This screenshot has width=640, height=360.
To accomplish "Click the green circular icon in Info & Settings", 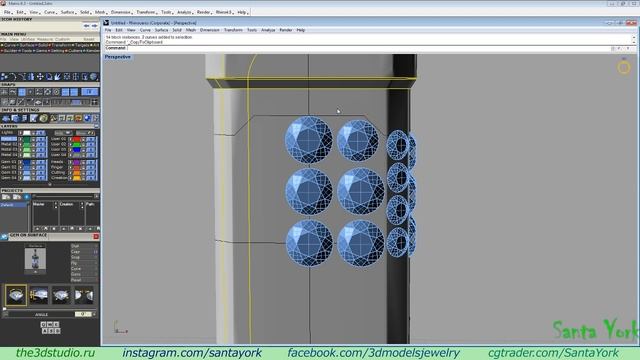I will pos(43,118).
